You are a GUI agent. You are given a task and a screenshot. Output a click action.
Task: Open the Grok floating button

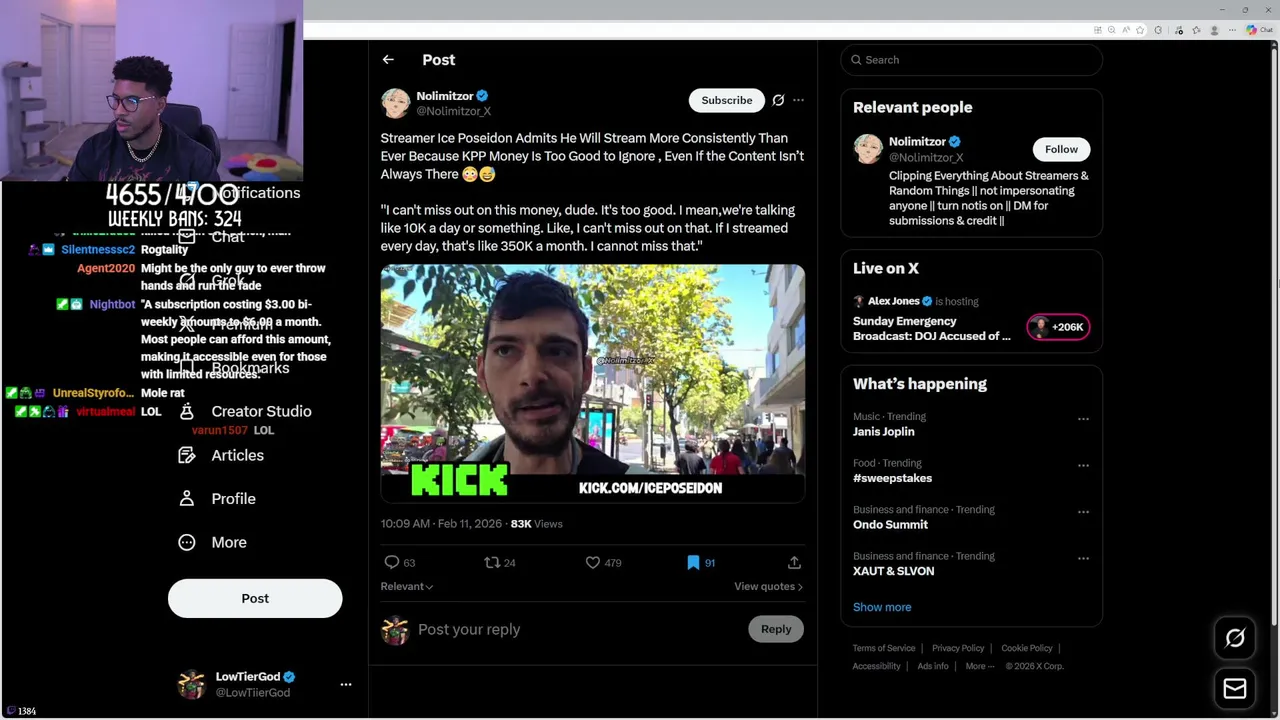click(1235, 638)
